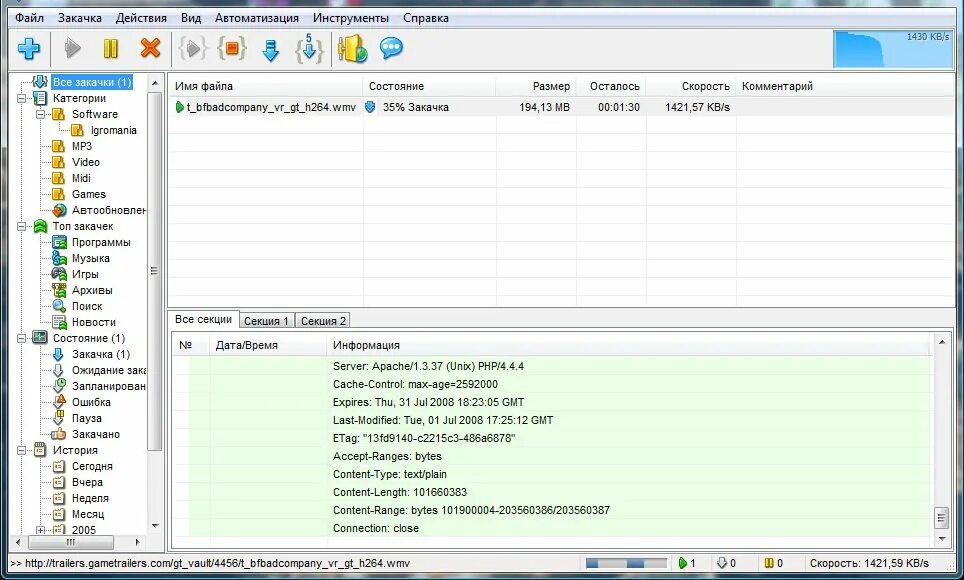Image resolution: width=964 pixels, height=580 pixels.
Task: Open the Вид menu
Action: click(x=191, y=18)
